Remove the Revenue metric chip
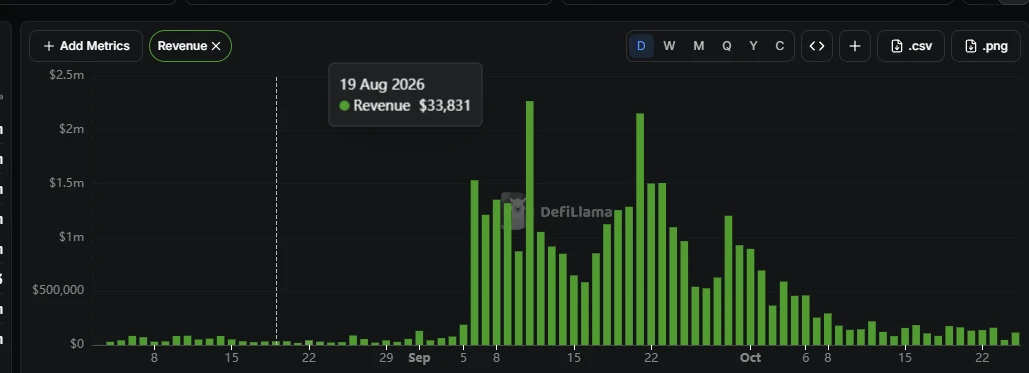The image size is (1029, 373). pyautogui.click(x=216, y=46)
